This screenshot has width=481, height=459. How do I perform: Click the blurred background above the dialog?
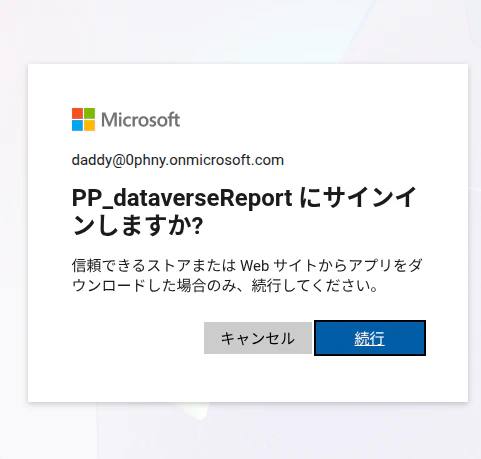[x=240, y=32]
